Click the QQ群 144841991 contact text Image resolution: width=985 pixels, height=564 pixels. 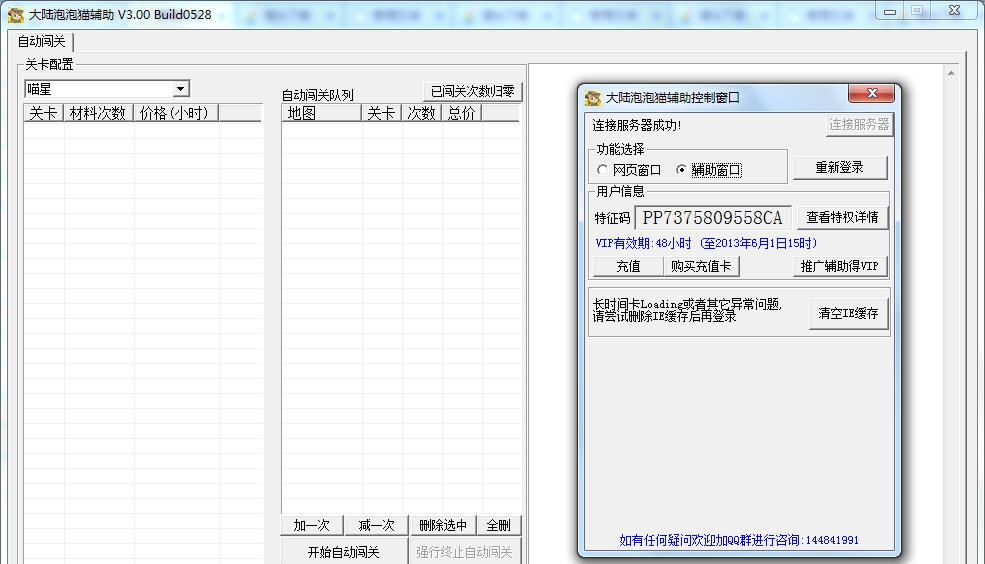pos(739,540)
